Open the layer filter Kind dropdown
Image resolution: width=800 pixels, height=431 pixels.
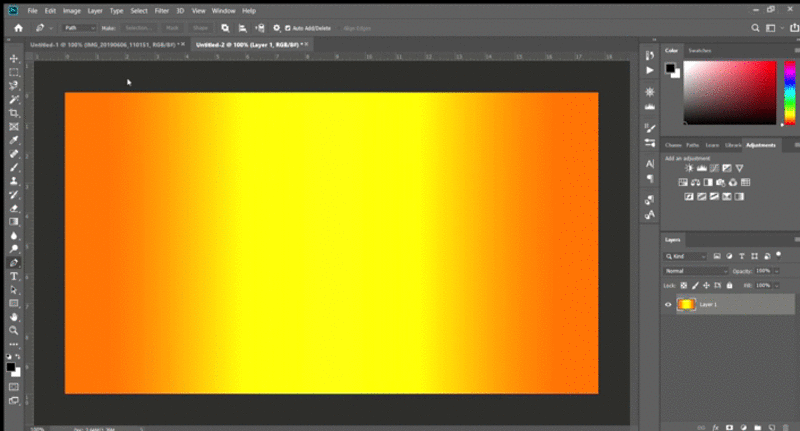[x=686, y=256]
